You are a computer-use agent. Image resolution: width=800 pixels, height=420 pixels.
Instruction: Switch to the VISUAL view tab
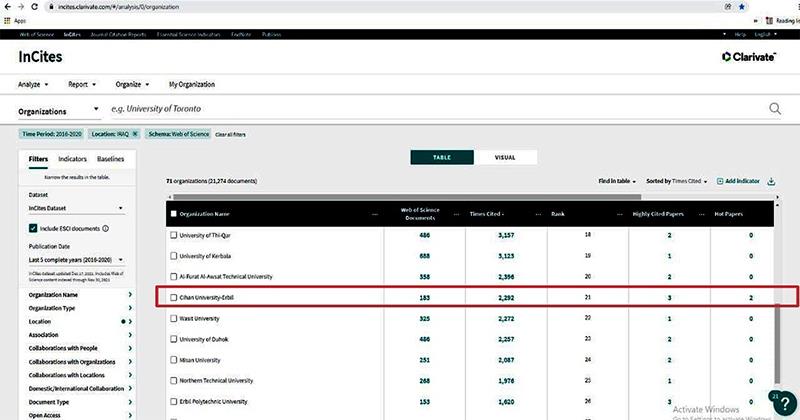point(505,157)
